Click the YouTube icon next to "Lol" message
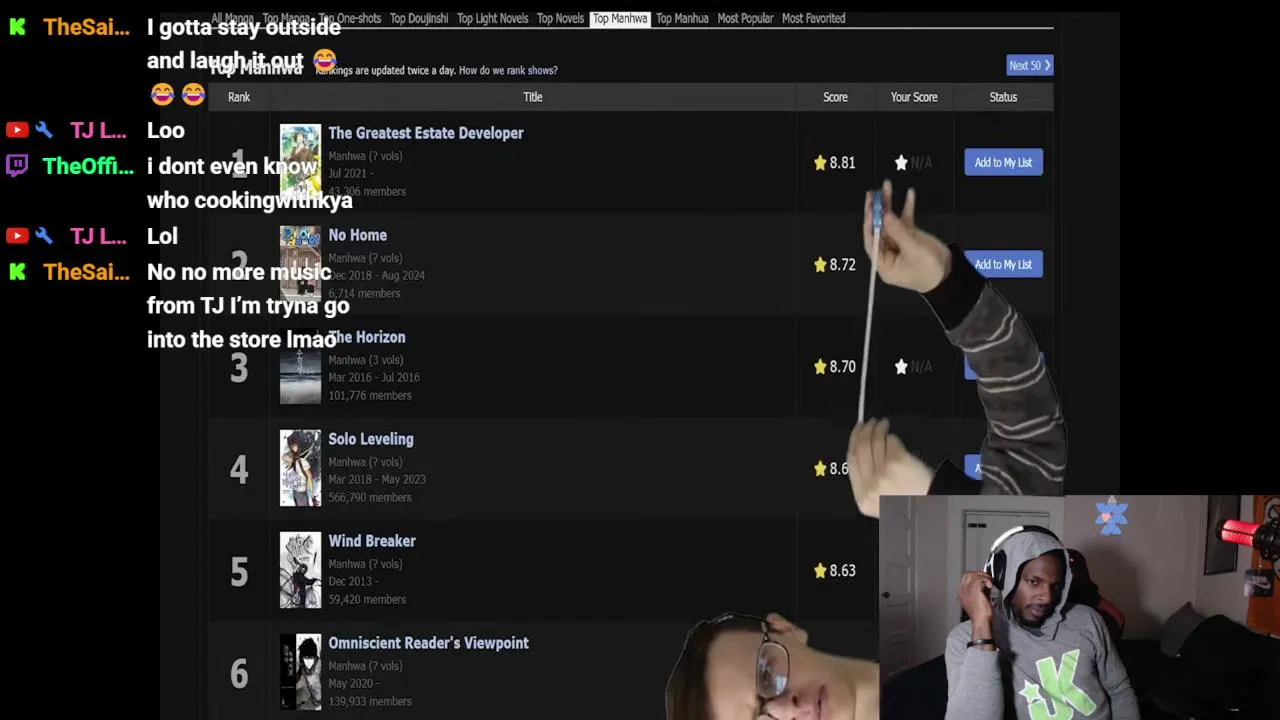The width and height of the screenshot is (1280, 720). coord(17,236)
